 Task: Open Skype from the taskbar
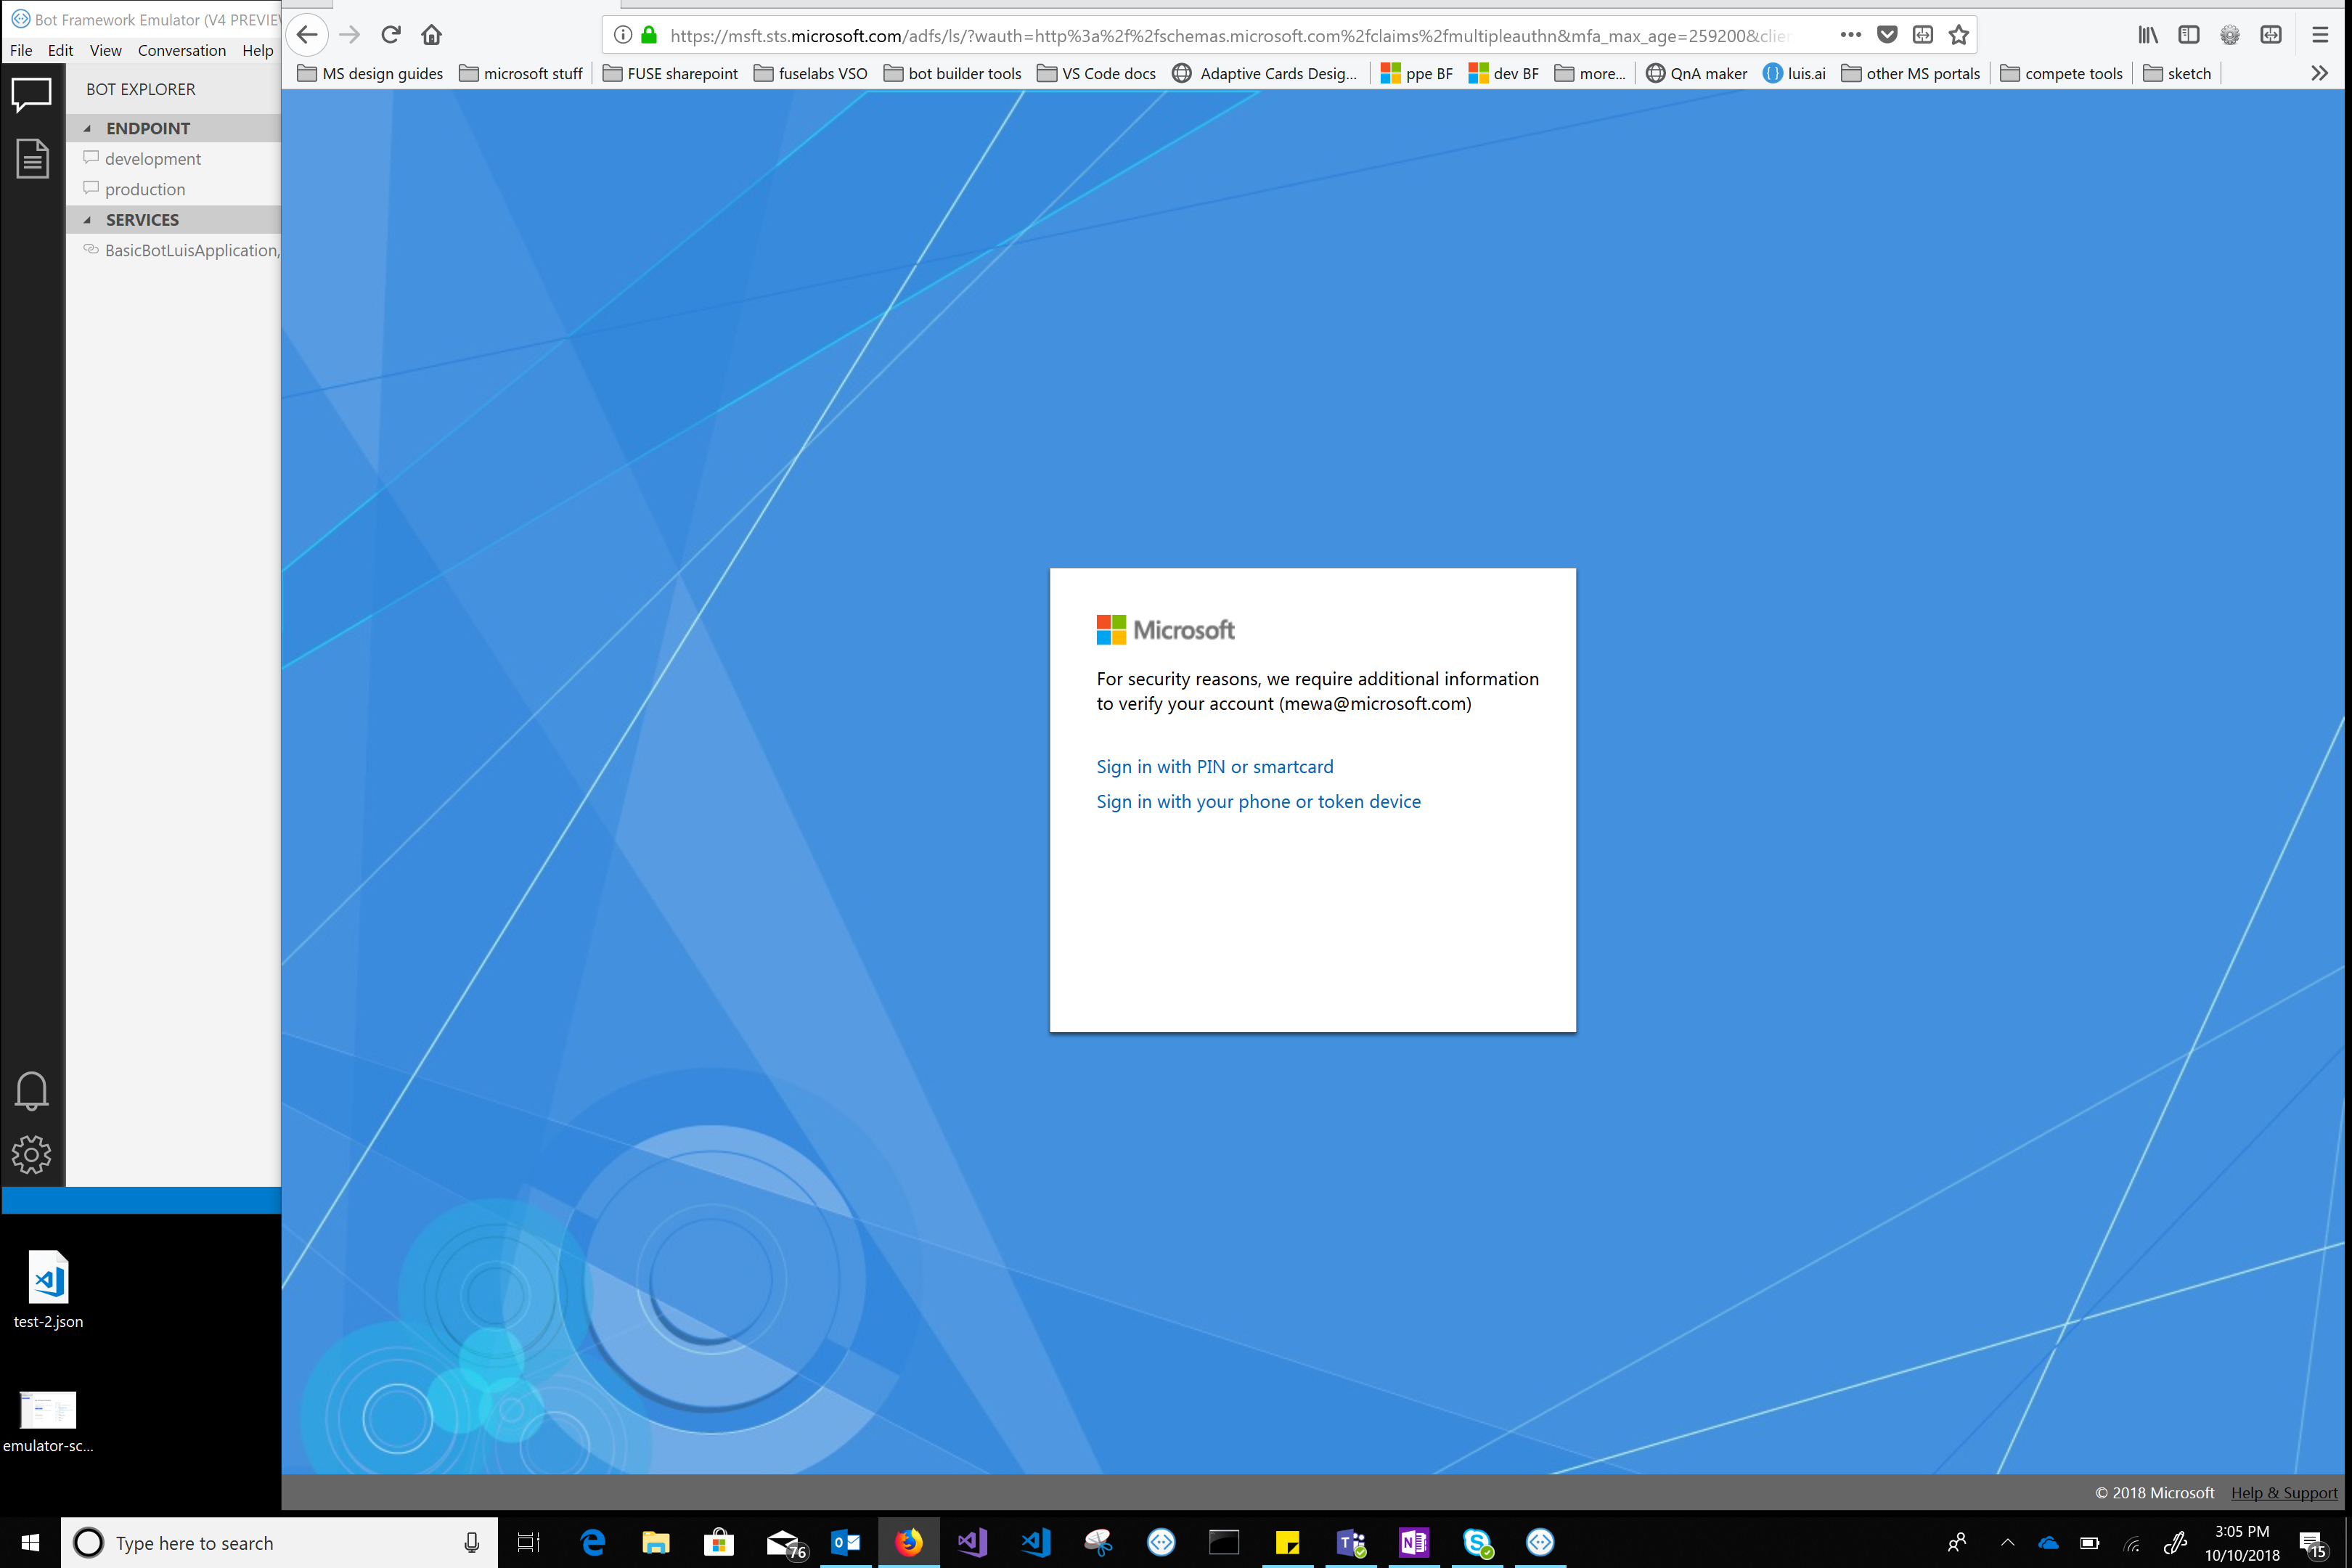[x=1478, y=1542]
